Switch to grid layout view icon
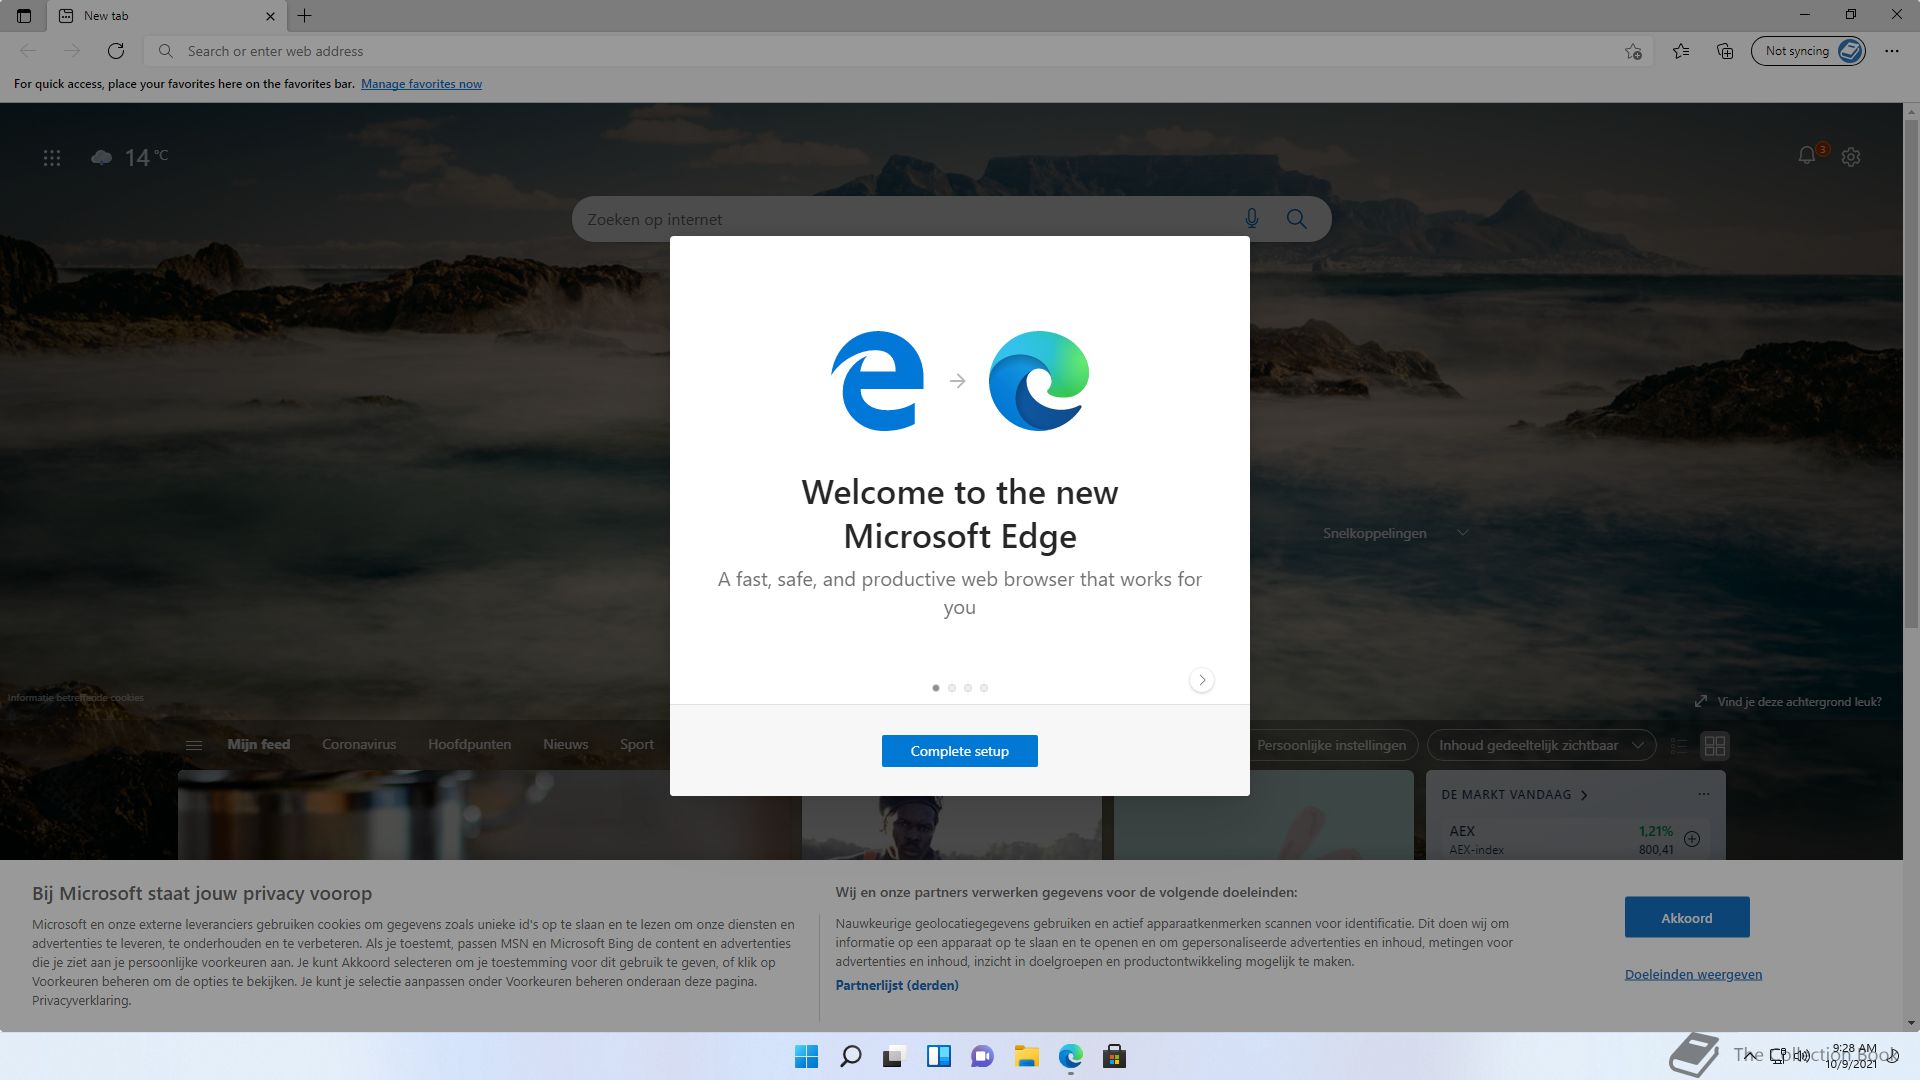Viewport: 1920px width, 1080px height. (x=1715, y=746)
